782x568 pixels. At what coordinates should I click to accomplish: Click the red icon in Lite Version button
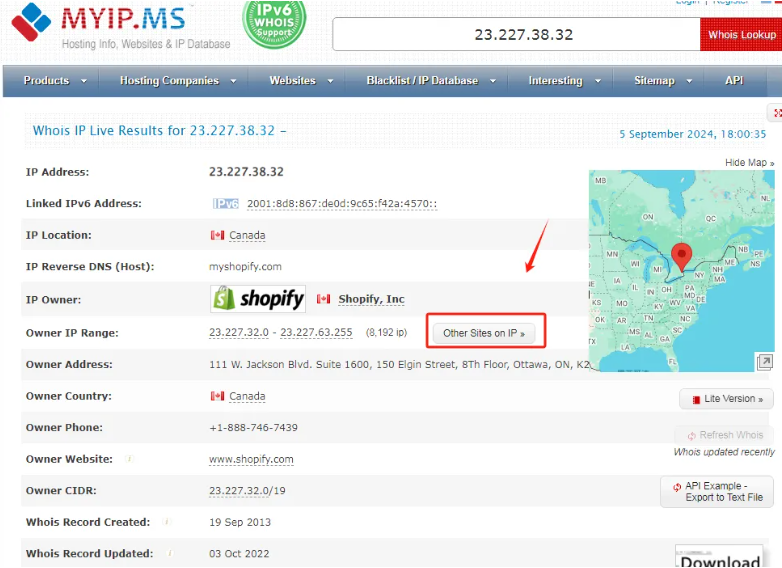tap(696, 399)
